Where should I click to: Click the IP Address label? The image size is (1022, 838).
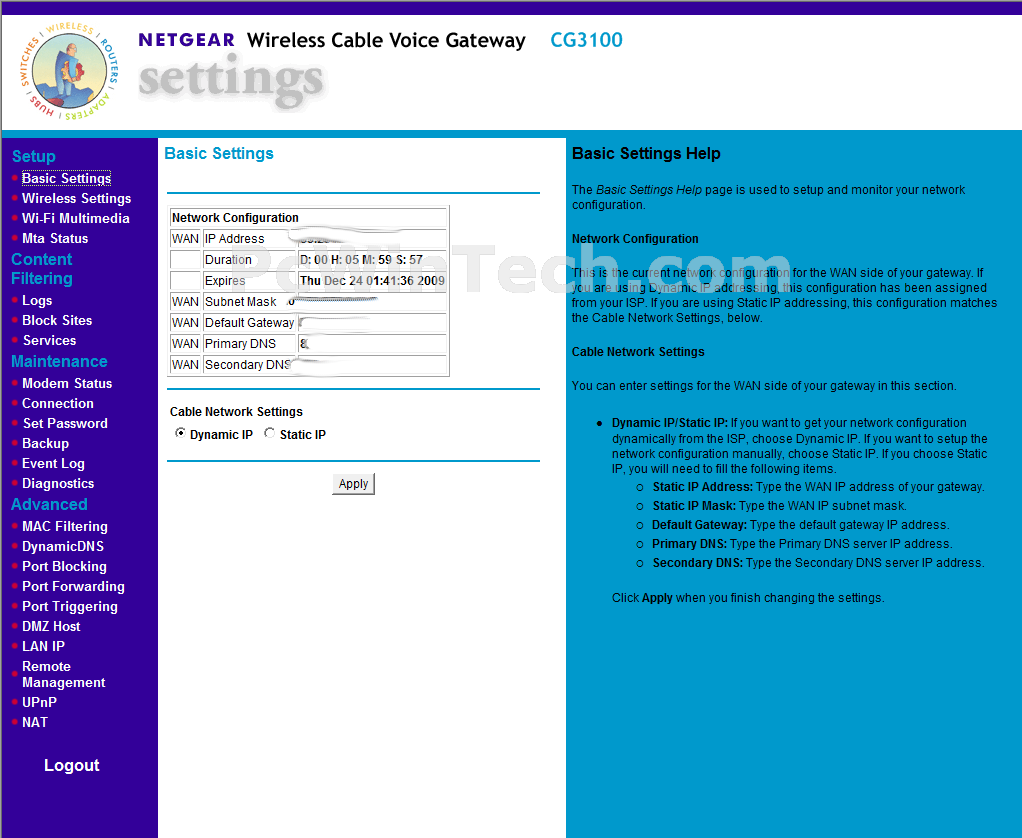click(235, 238)
